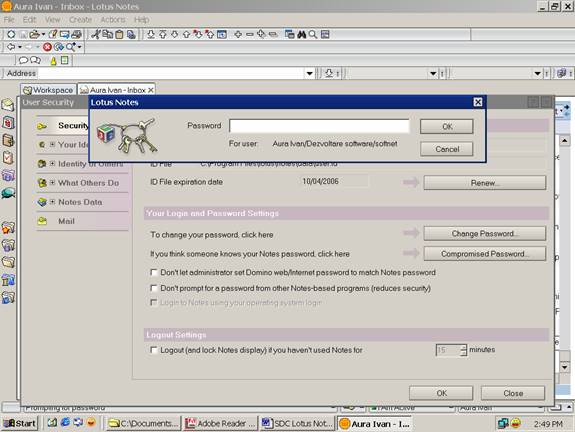Enable Logout and lock Notes display checkbox
The height and width of the screenshot is (432, 575).
(x=154, y=350)
